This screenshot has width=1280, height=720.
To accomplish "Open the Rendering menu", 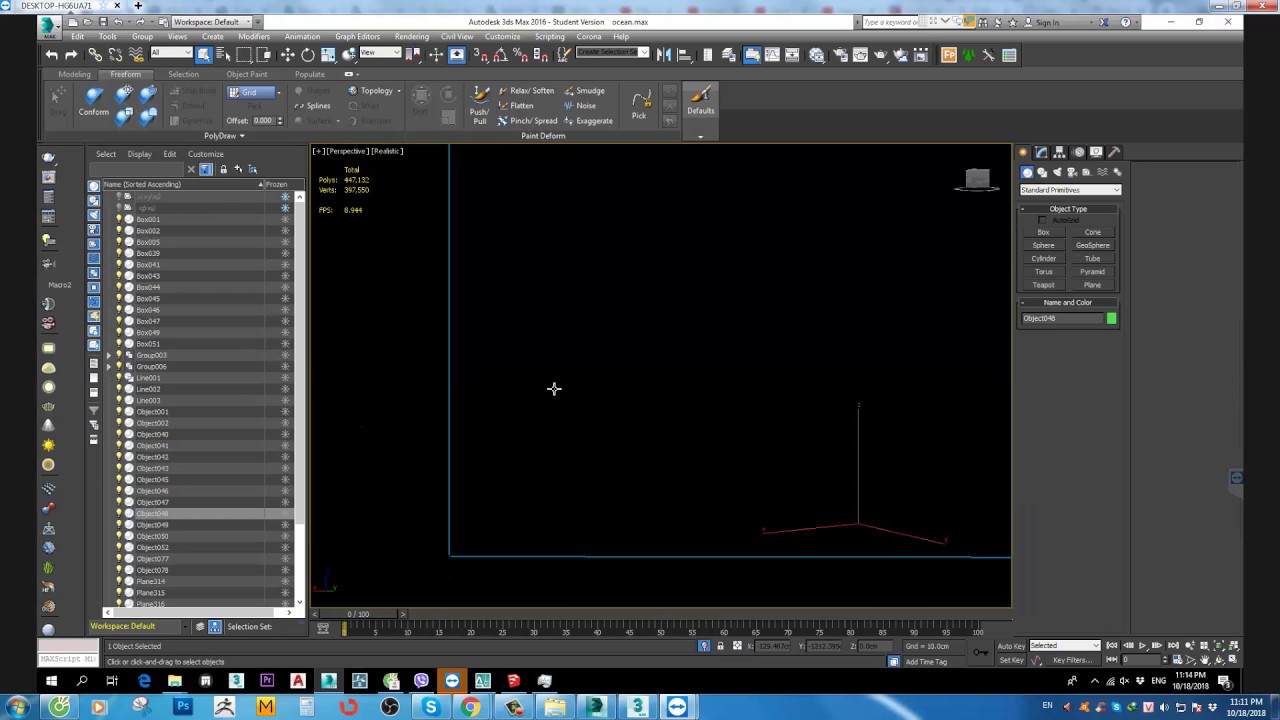I will pos(411,37).
